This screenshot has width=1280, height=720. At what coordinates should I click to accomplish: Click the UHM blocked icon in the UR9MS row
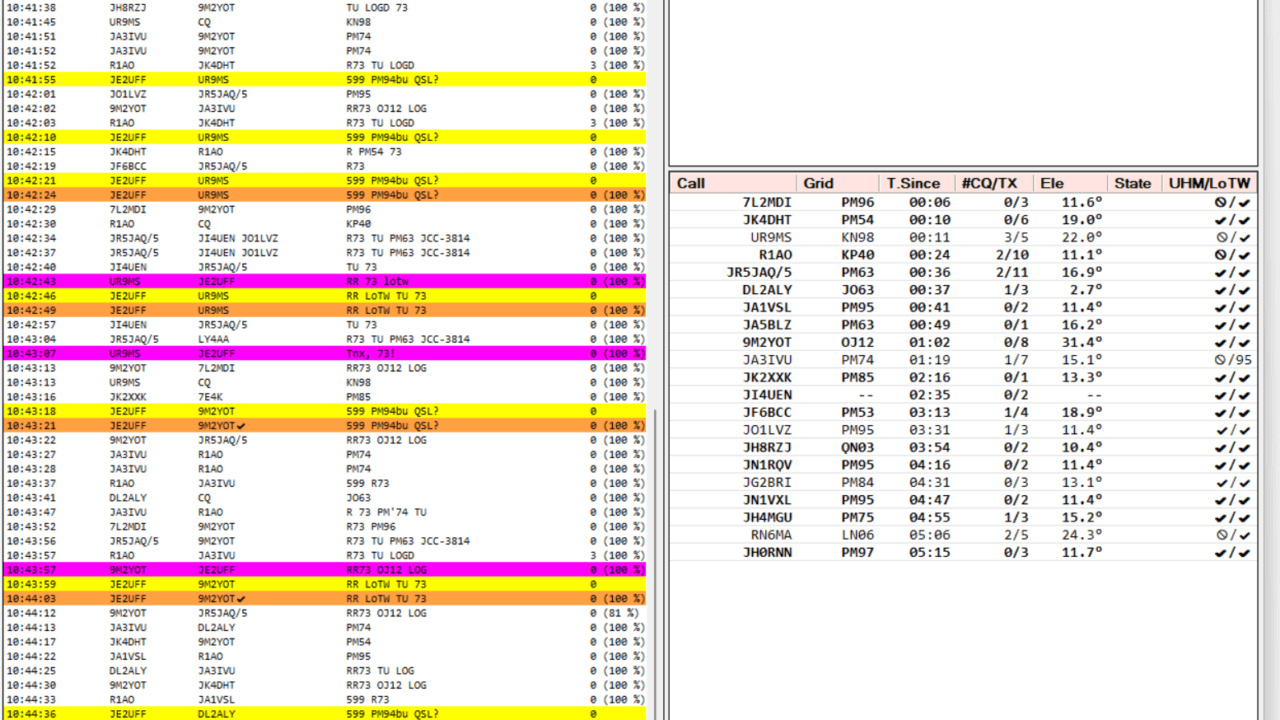click(1221, 237)
